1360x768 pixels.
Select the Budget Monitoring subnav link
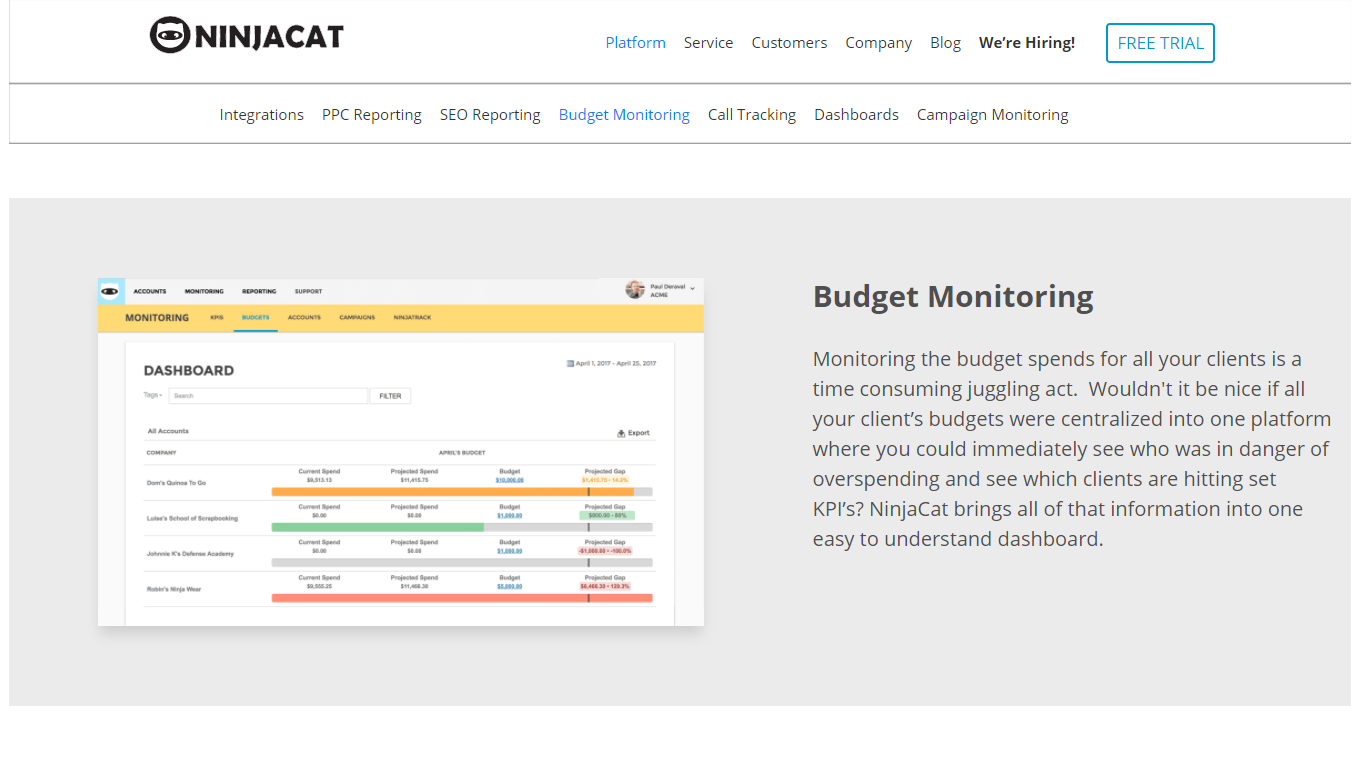pyautogui.click(x=624, y=115)
